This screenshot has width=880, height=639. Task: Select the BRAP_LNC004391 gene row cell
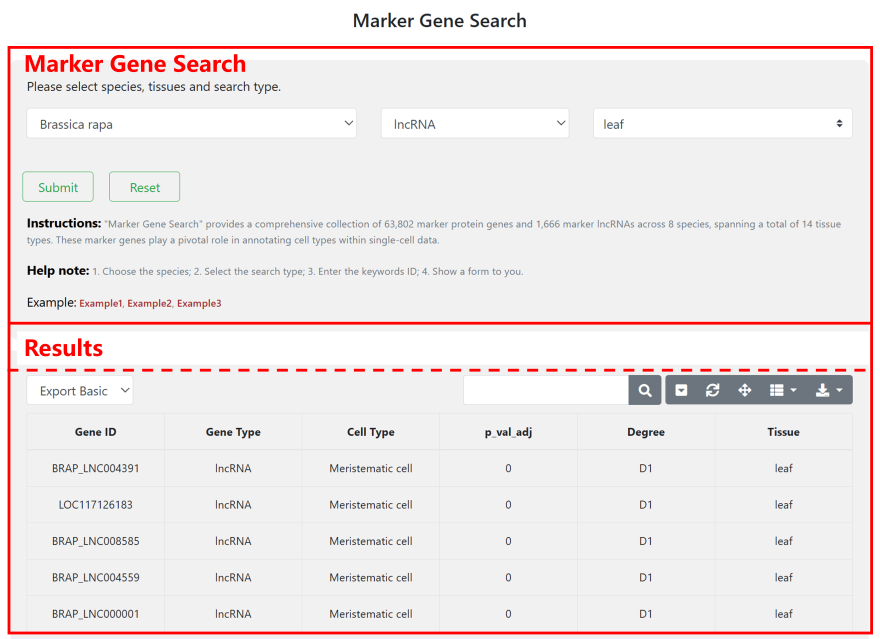pos(96,468)
